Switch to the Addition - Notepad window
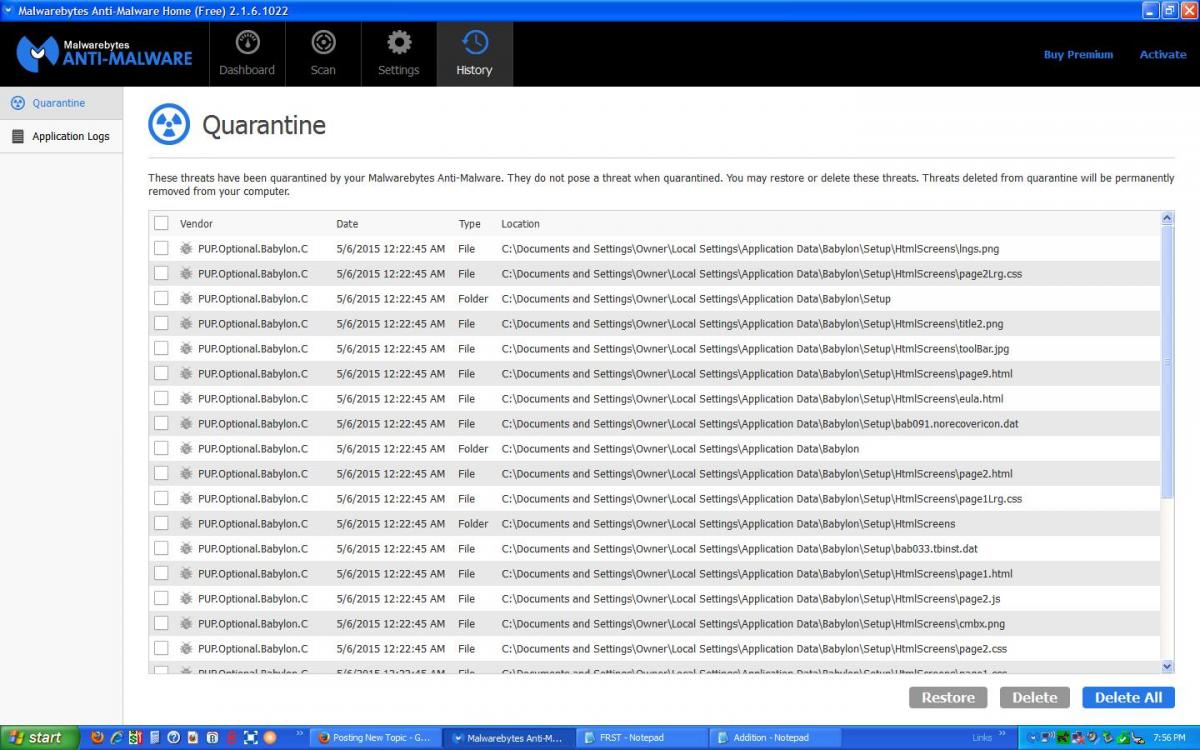This screenshot has height=750, width=1200. point(774,738)
